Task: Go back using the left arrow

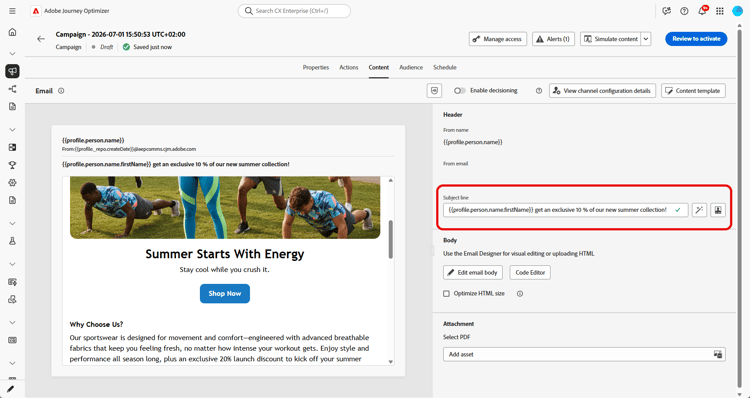Action: 41,39
